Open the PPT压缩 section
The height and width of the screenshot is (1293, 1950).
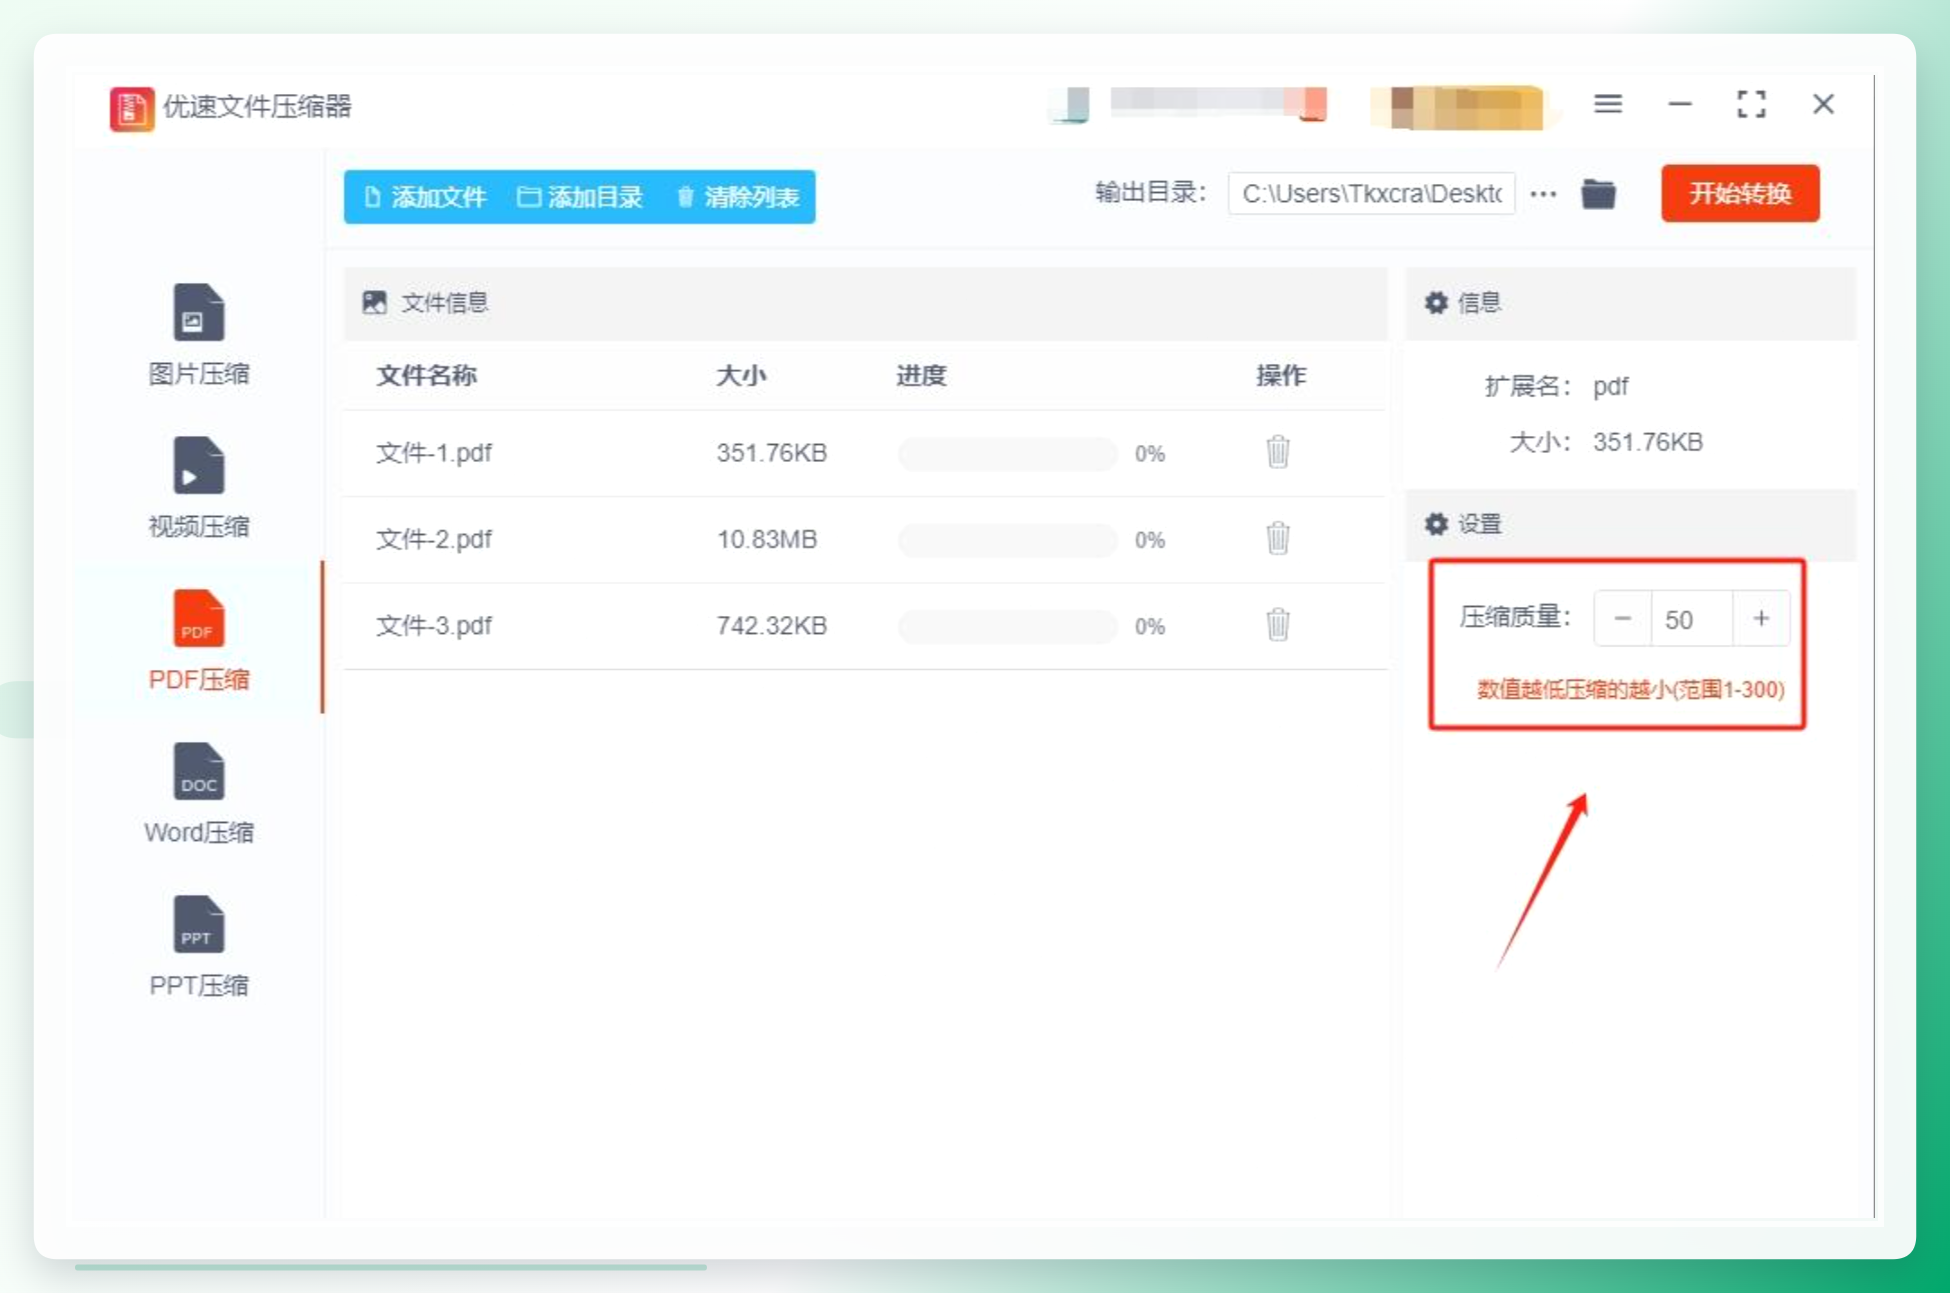click(x=198, y=947)
